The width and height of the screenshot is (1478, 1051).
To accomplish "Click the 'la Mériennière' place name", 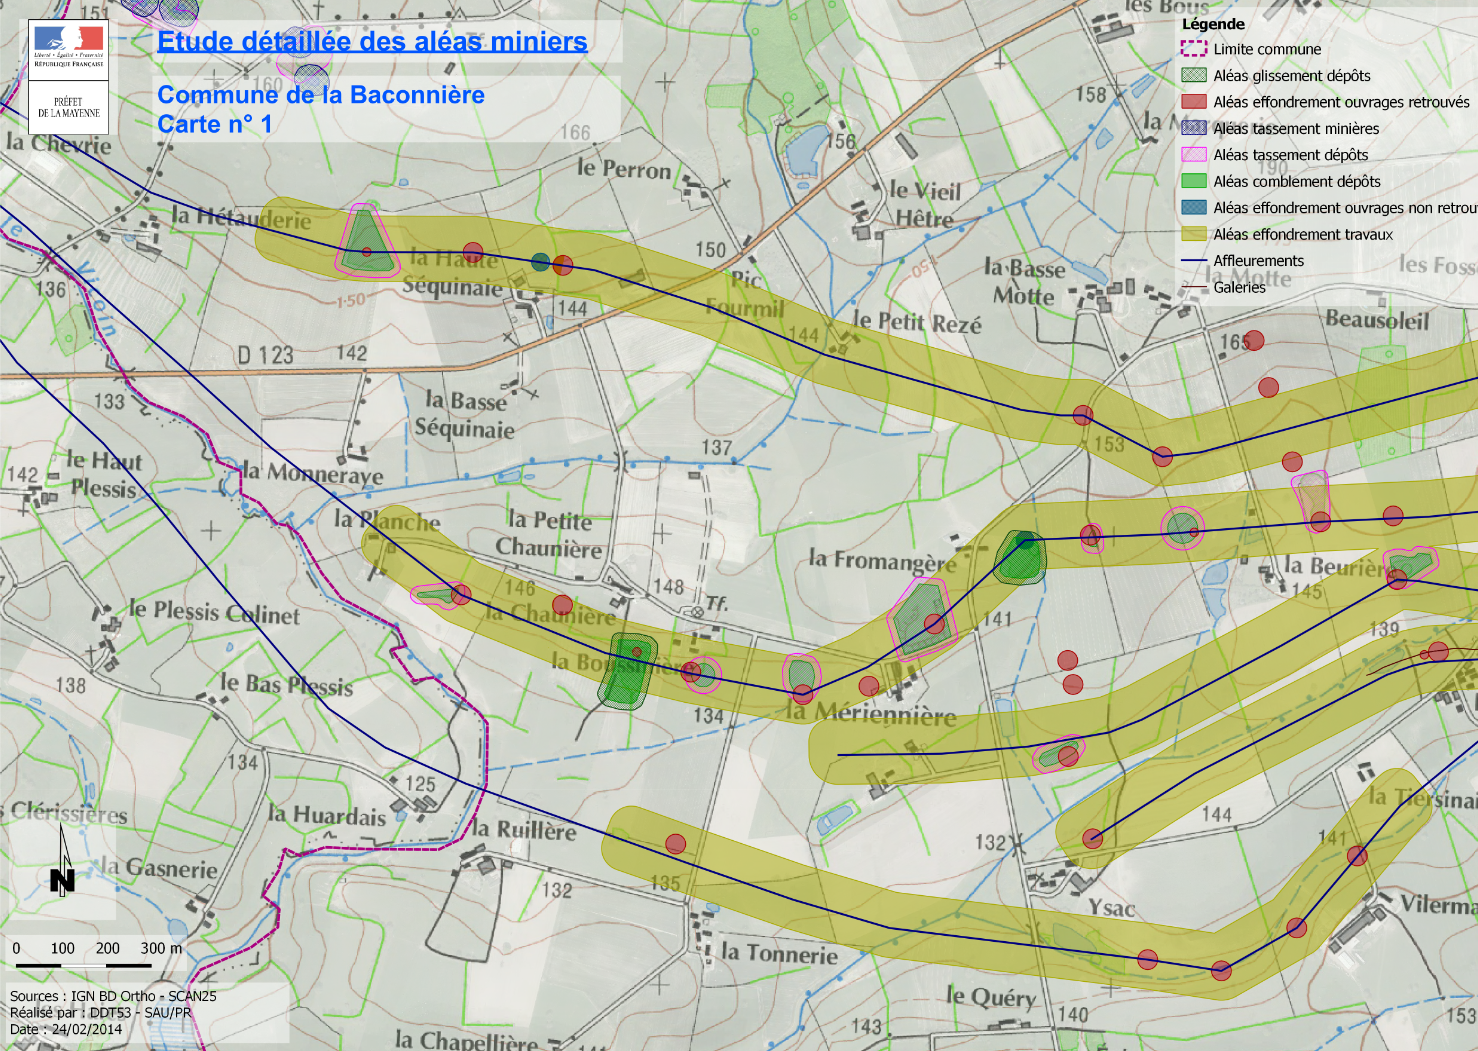I will click(871, 712).
